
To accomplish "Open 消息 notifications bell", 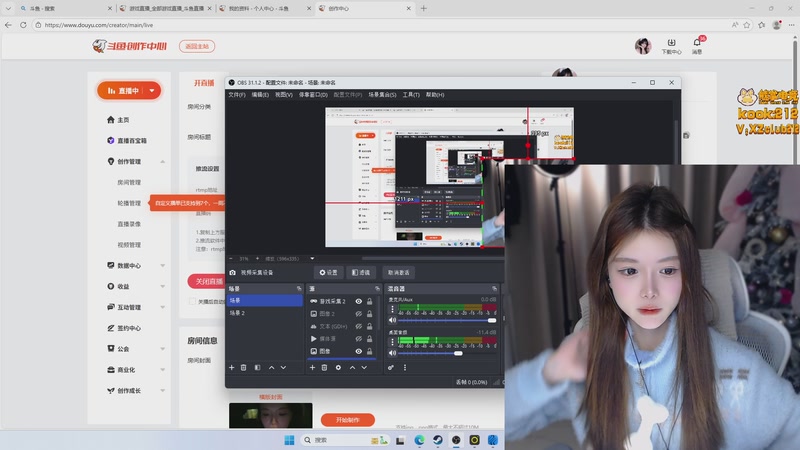I will (697, 46).
